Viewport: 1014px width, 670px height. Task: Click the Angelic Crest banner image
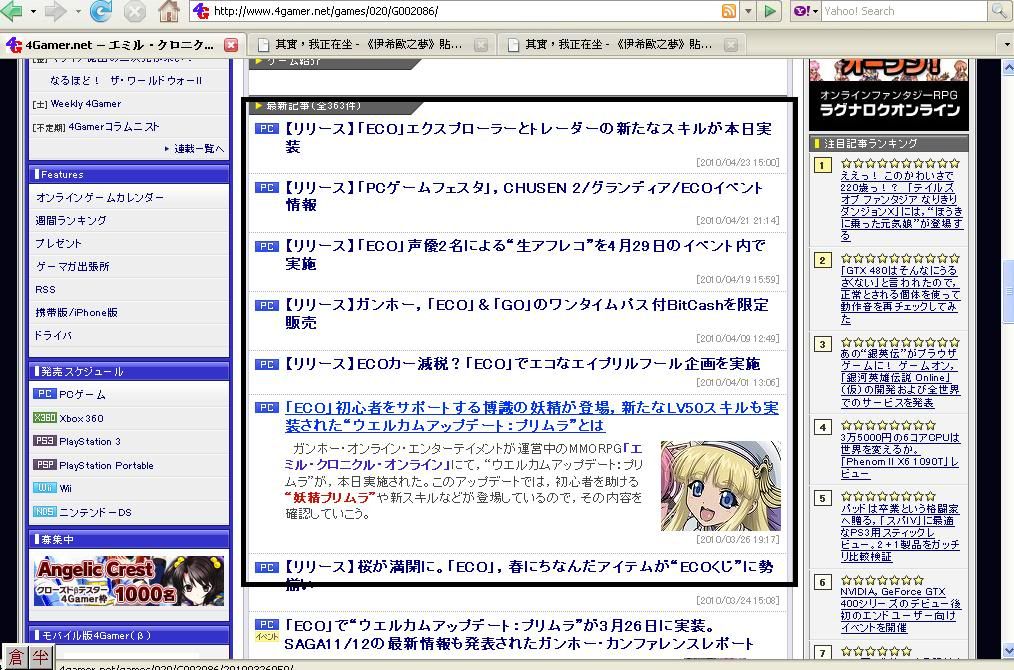(129, 581)
